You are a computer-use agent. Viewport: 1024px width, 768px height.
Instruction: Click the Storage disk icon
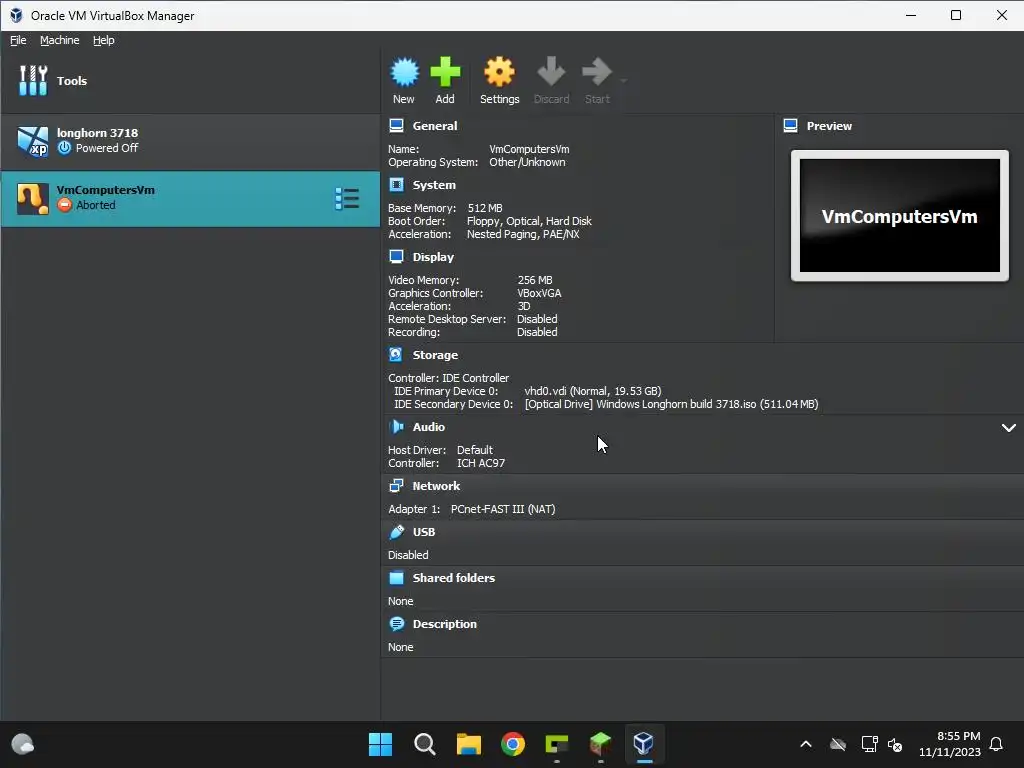[396, 354]
